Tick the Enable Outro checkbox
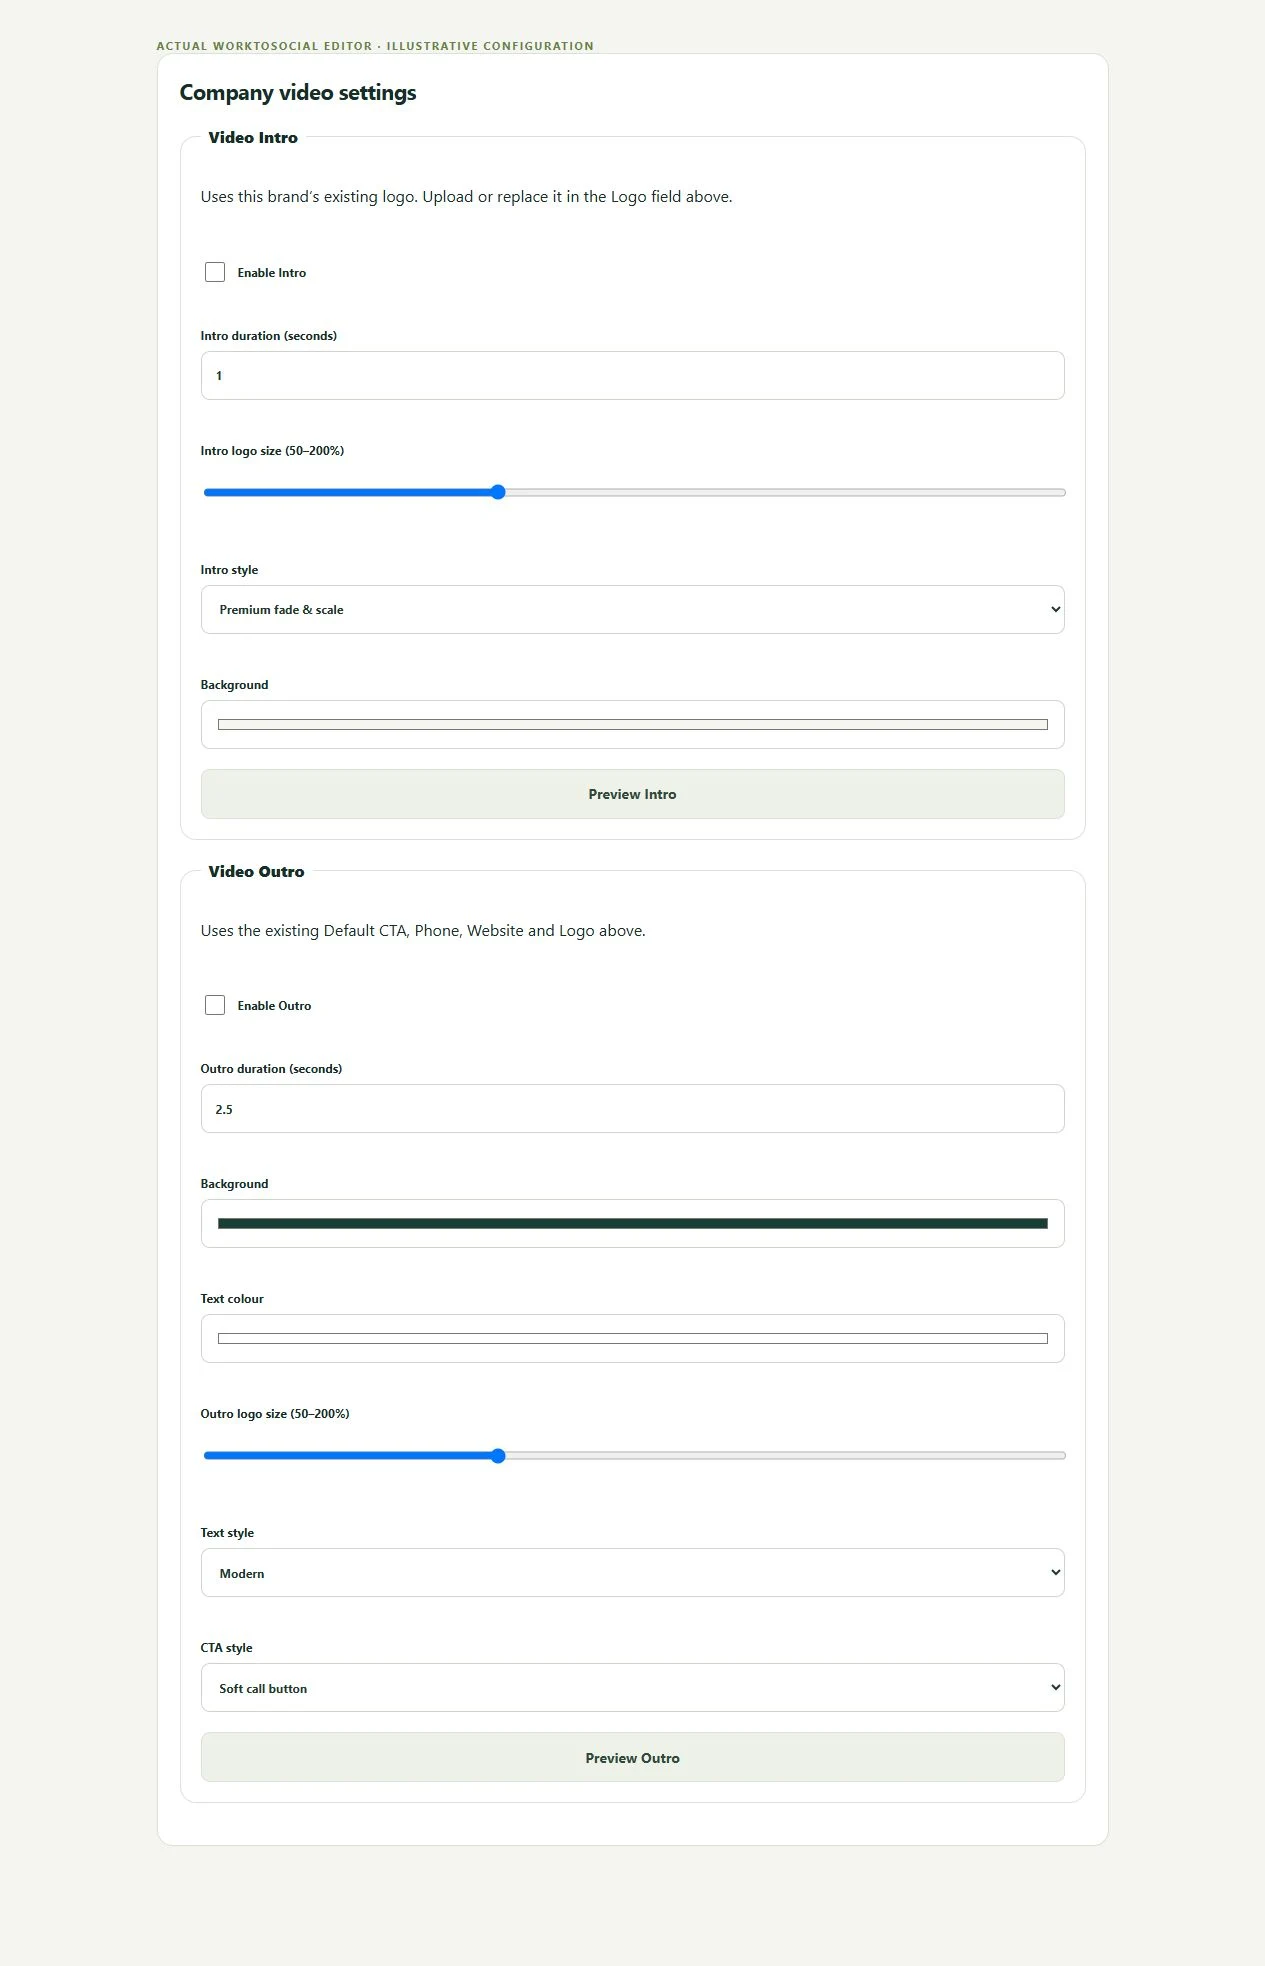This screenshot has width=1265, height=1966. (x=215, y=1005)
